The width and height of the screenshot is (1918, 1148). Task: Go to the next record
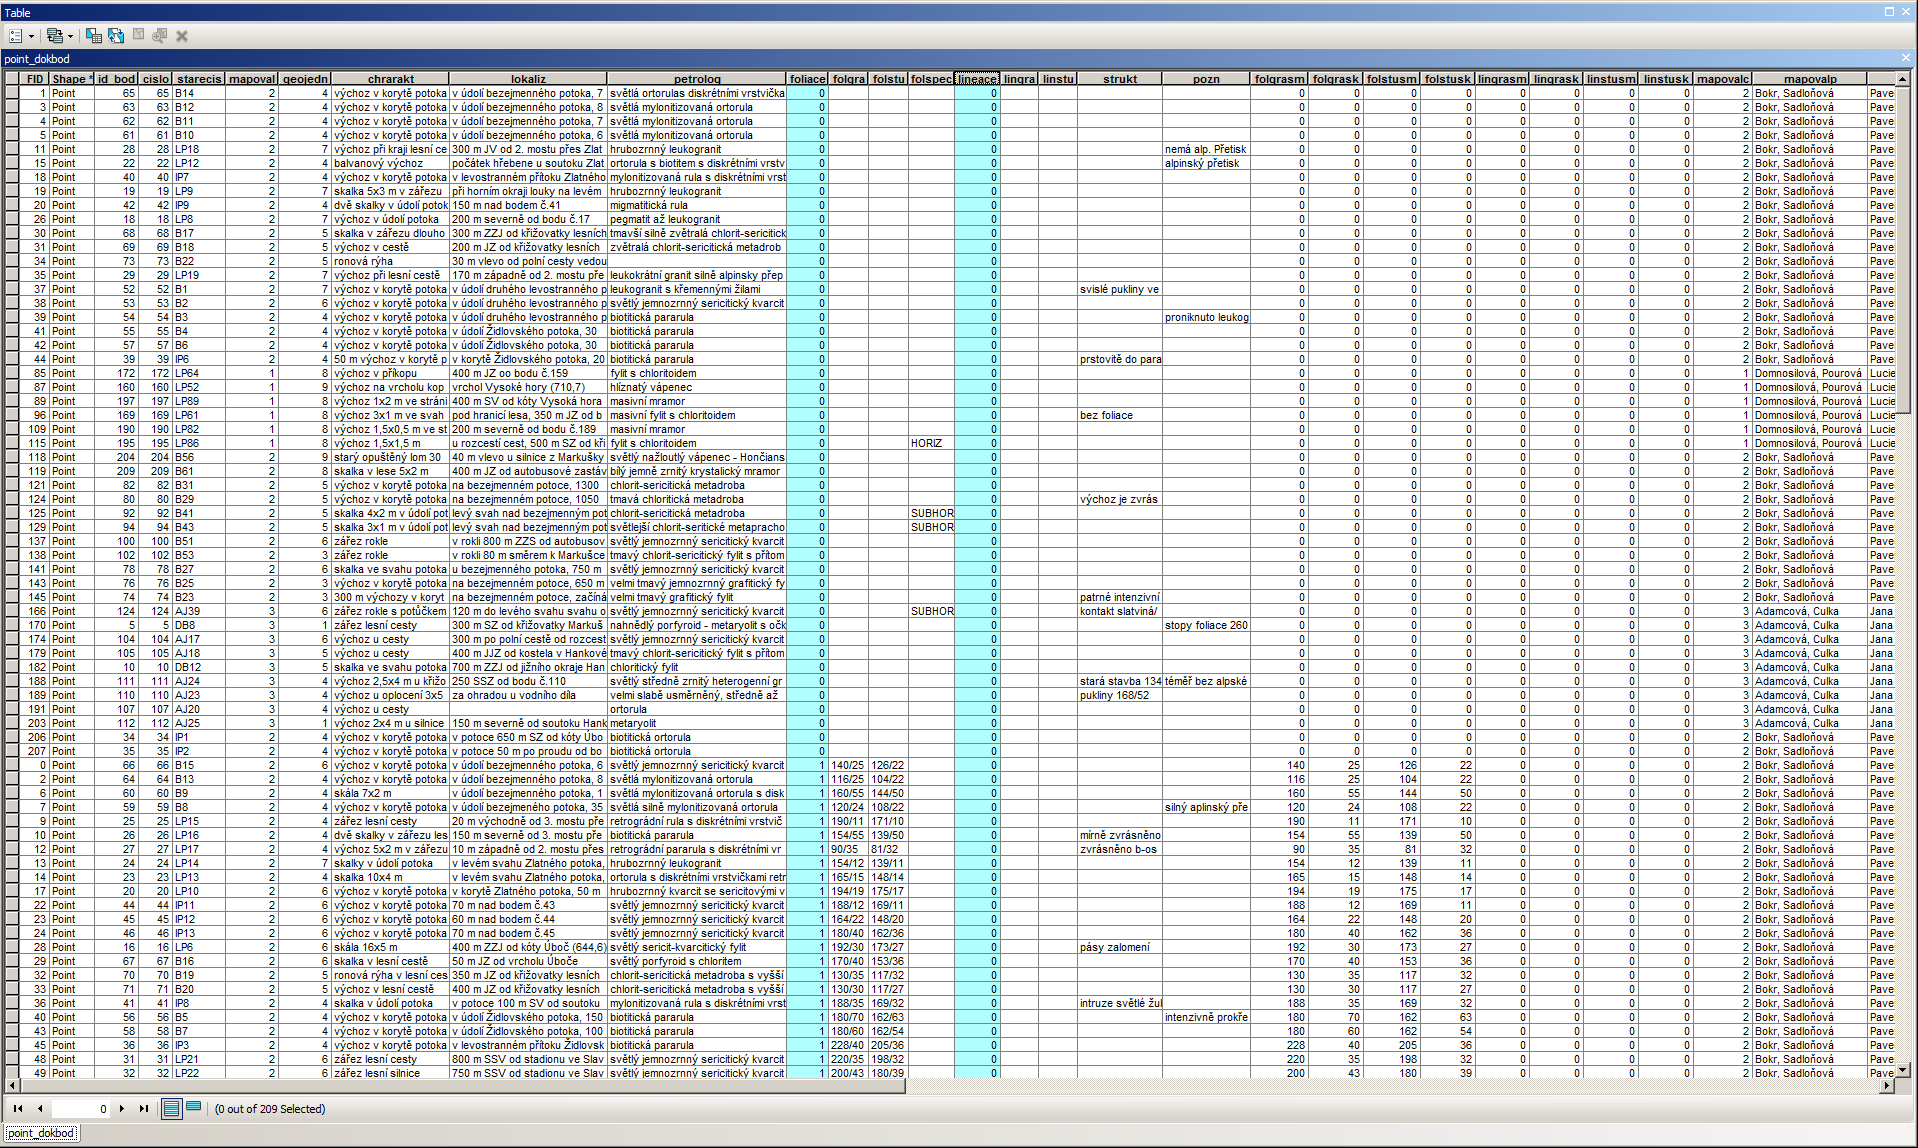click(122, 1108)
